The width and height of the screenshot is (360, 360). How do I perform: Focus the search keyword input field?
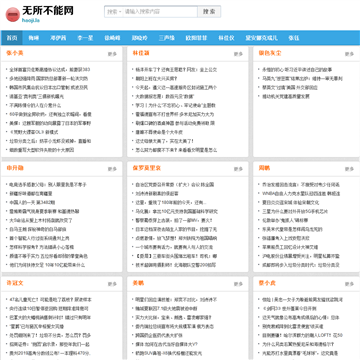pos(160,12)
